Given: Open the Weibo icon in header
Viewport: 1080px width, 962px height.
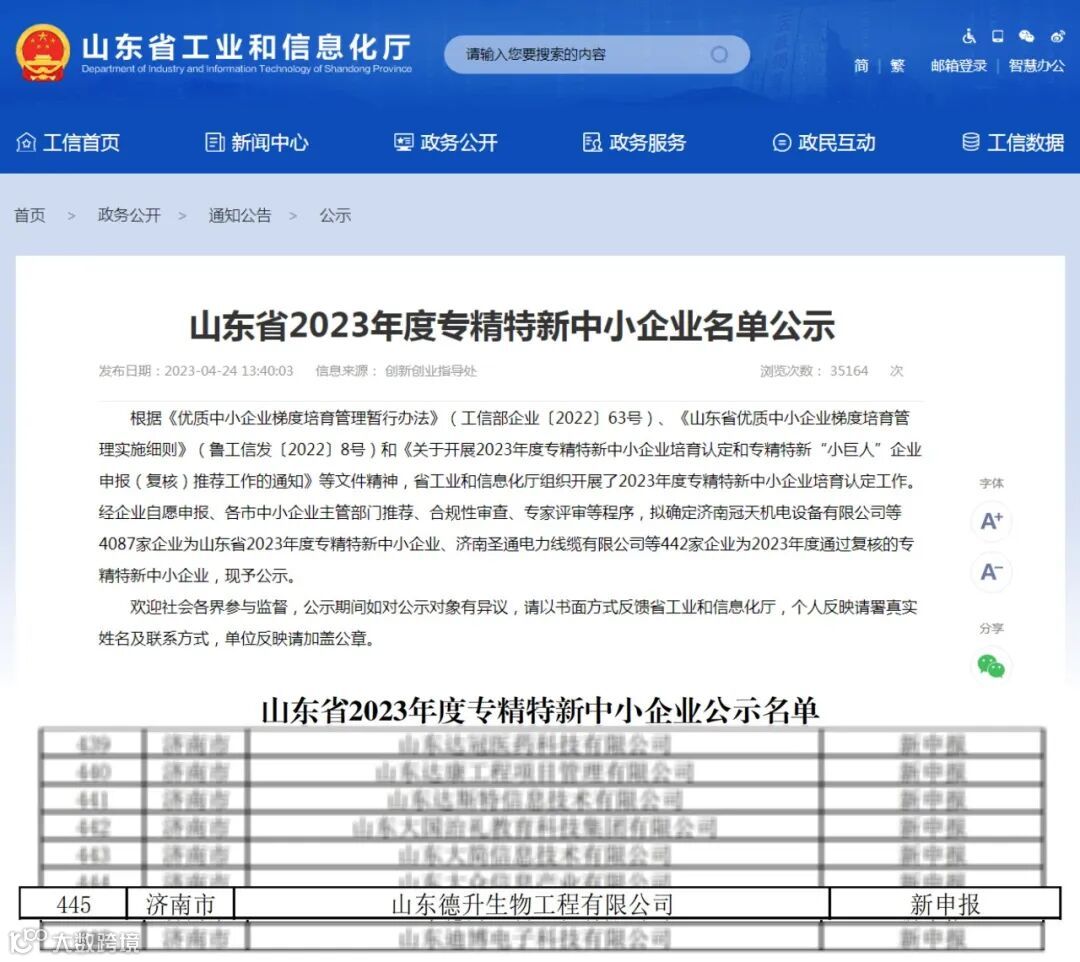Looking at the screenshot, I should [x=1057, y=36].
